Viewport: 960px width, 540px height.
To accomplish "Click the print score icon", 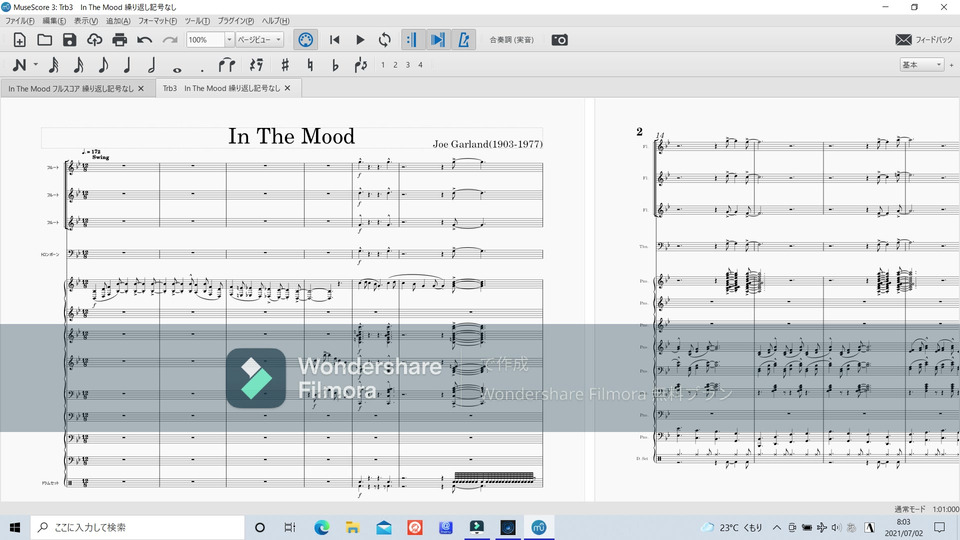I will pyautogui.click(x=120, y=40).
